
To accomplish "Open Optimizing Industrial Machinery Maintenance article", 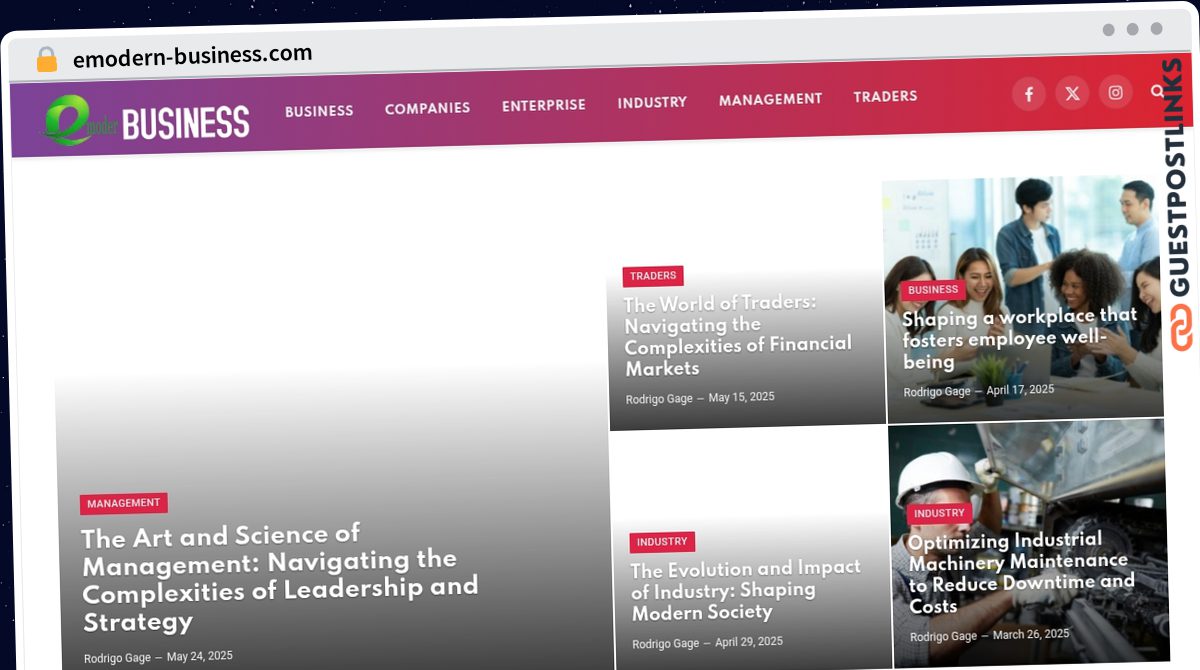I will pos(1021,571).
